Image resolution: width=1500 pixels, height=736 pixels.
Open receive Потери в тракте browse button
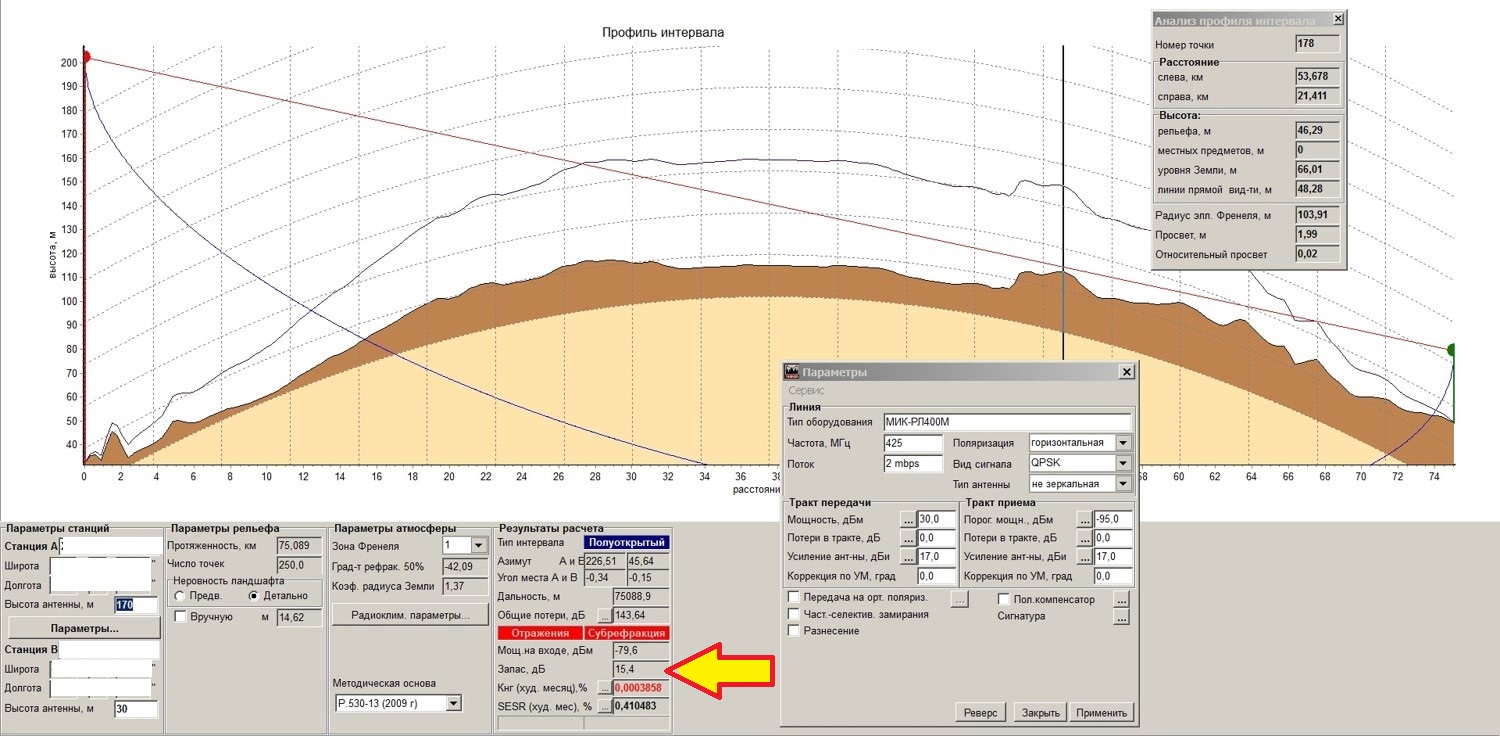pyautogui.click(x=1084, y=539)
